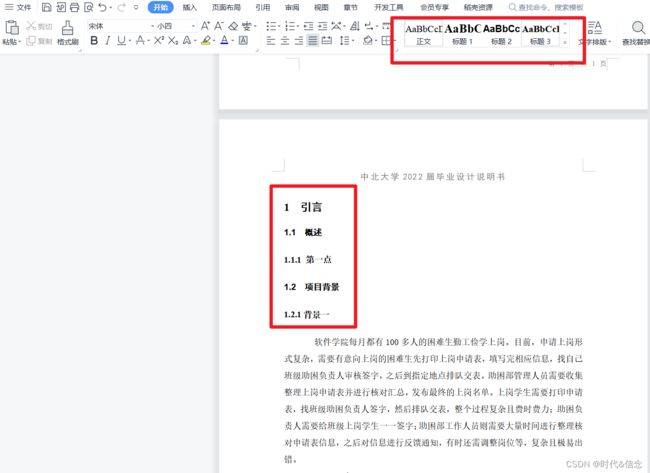Open Find and Replace (查找替换) magnifier

point(638,28)
